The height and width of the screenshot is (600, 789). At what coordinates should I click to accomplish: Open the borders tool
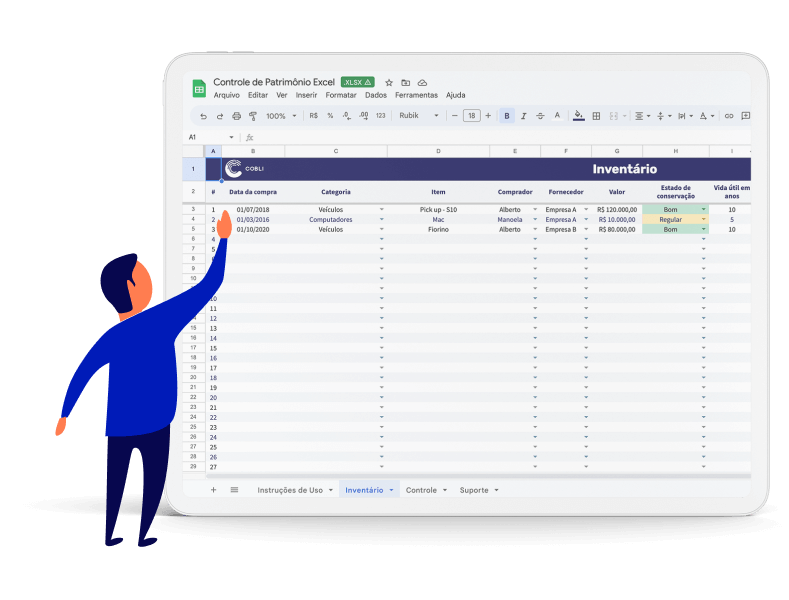pyautogui.click(x=596, y=116)
